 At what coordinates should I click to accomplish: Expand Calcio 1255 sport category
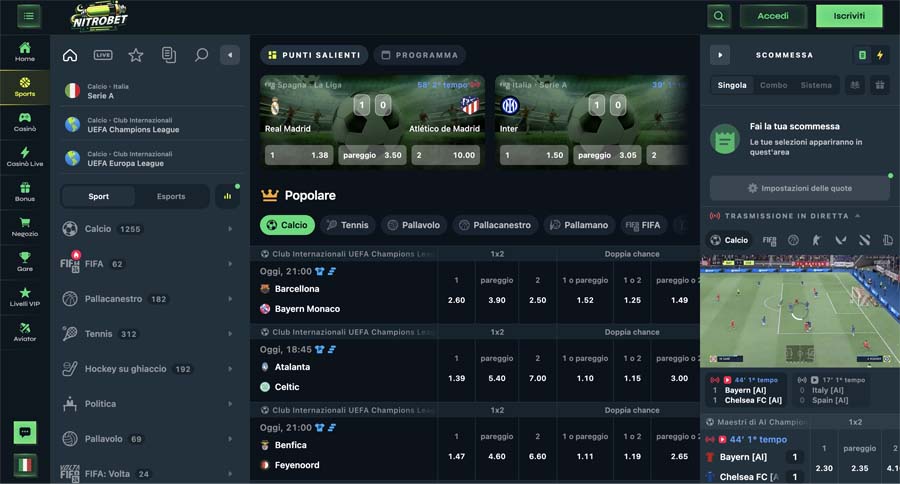click(150, 229)
